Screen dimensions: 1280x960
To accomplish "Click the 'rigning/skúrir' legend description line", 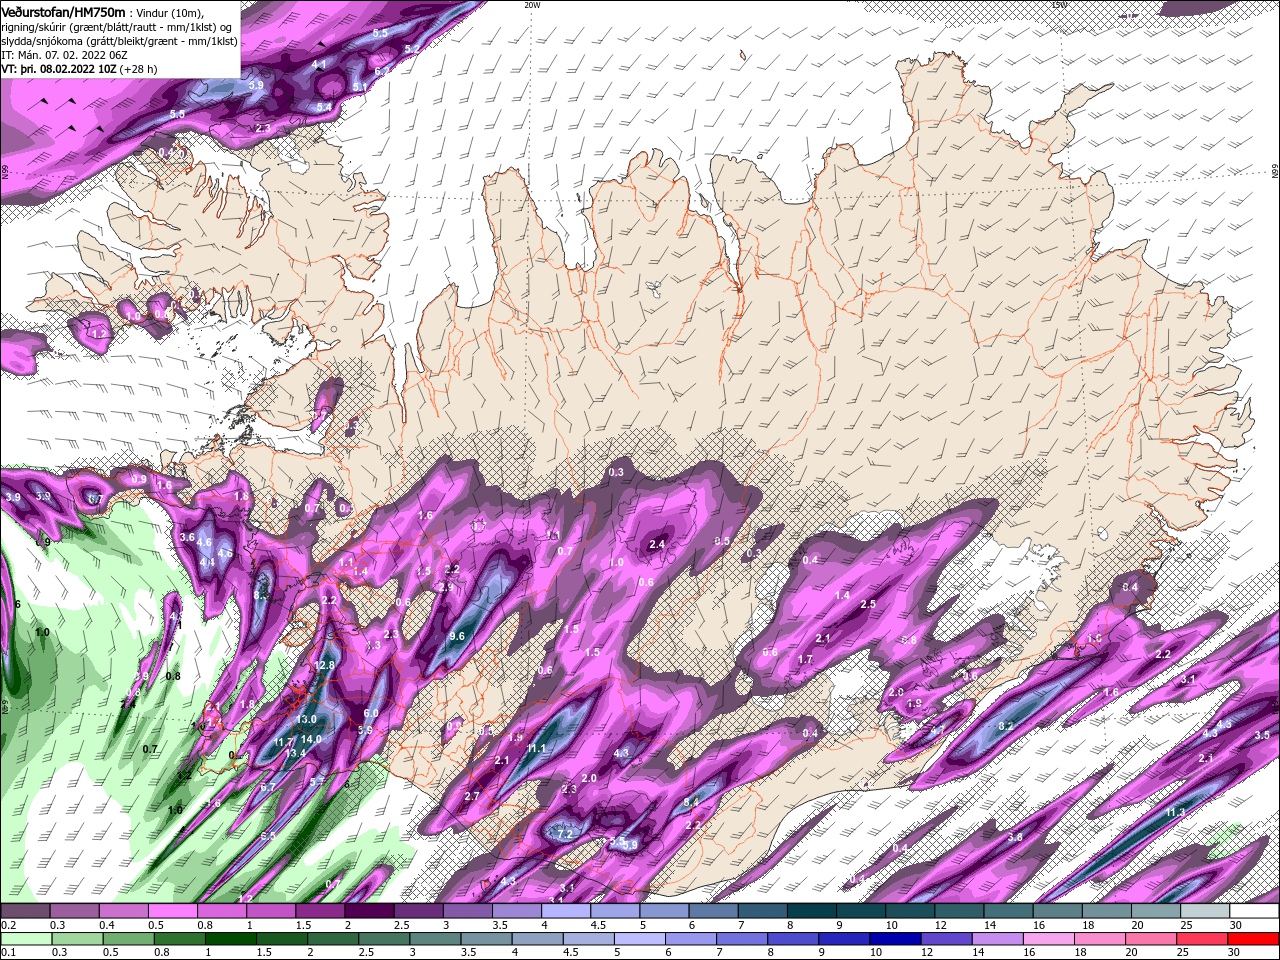I will (x=116, y=27).
